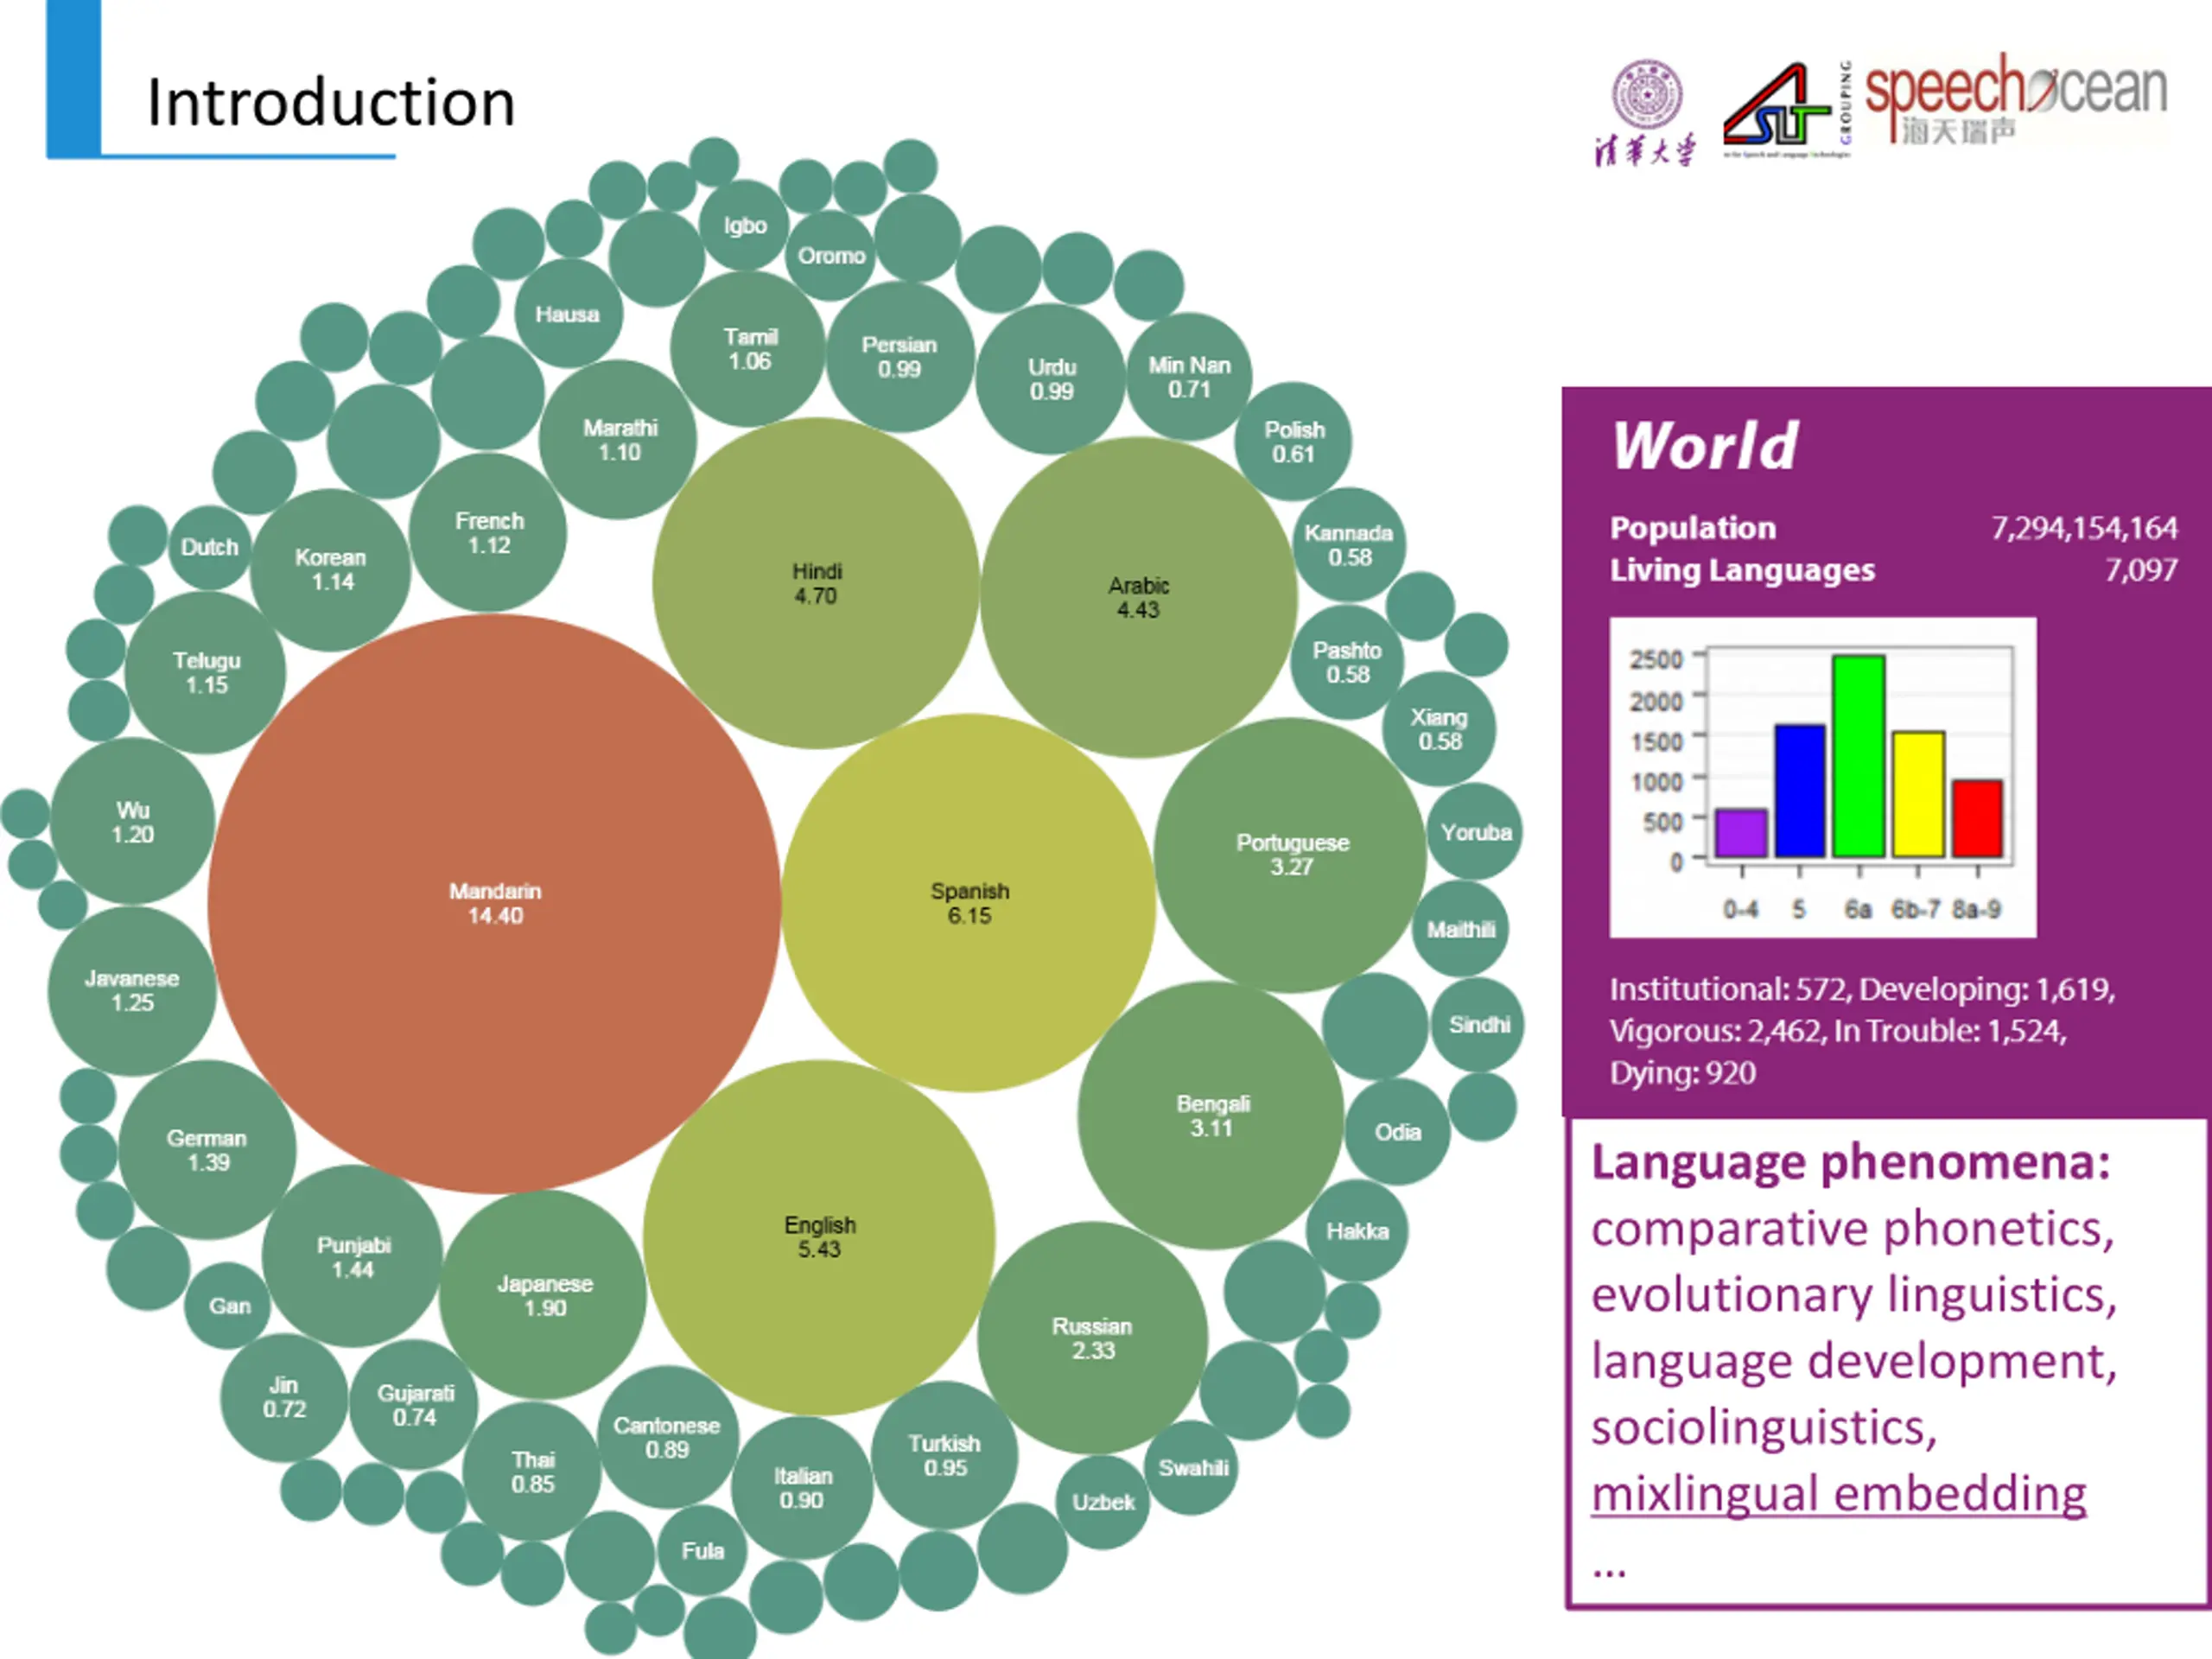
Task: Click the English 5.43 bubble
Action: 819,1237
